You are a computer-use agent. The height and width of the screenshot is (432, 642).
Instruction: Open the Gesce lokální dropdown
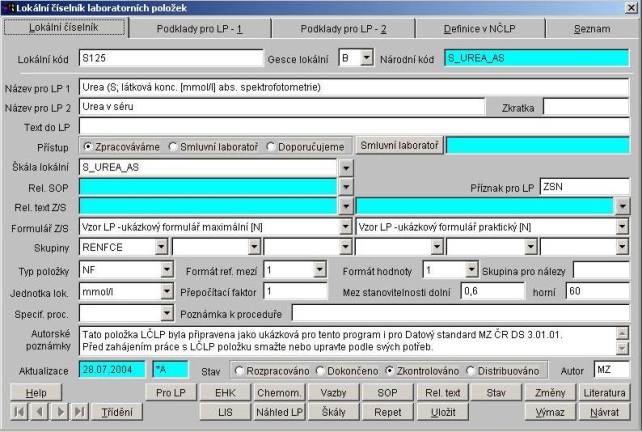pyautogui.click(x=365, y=58)
